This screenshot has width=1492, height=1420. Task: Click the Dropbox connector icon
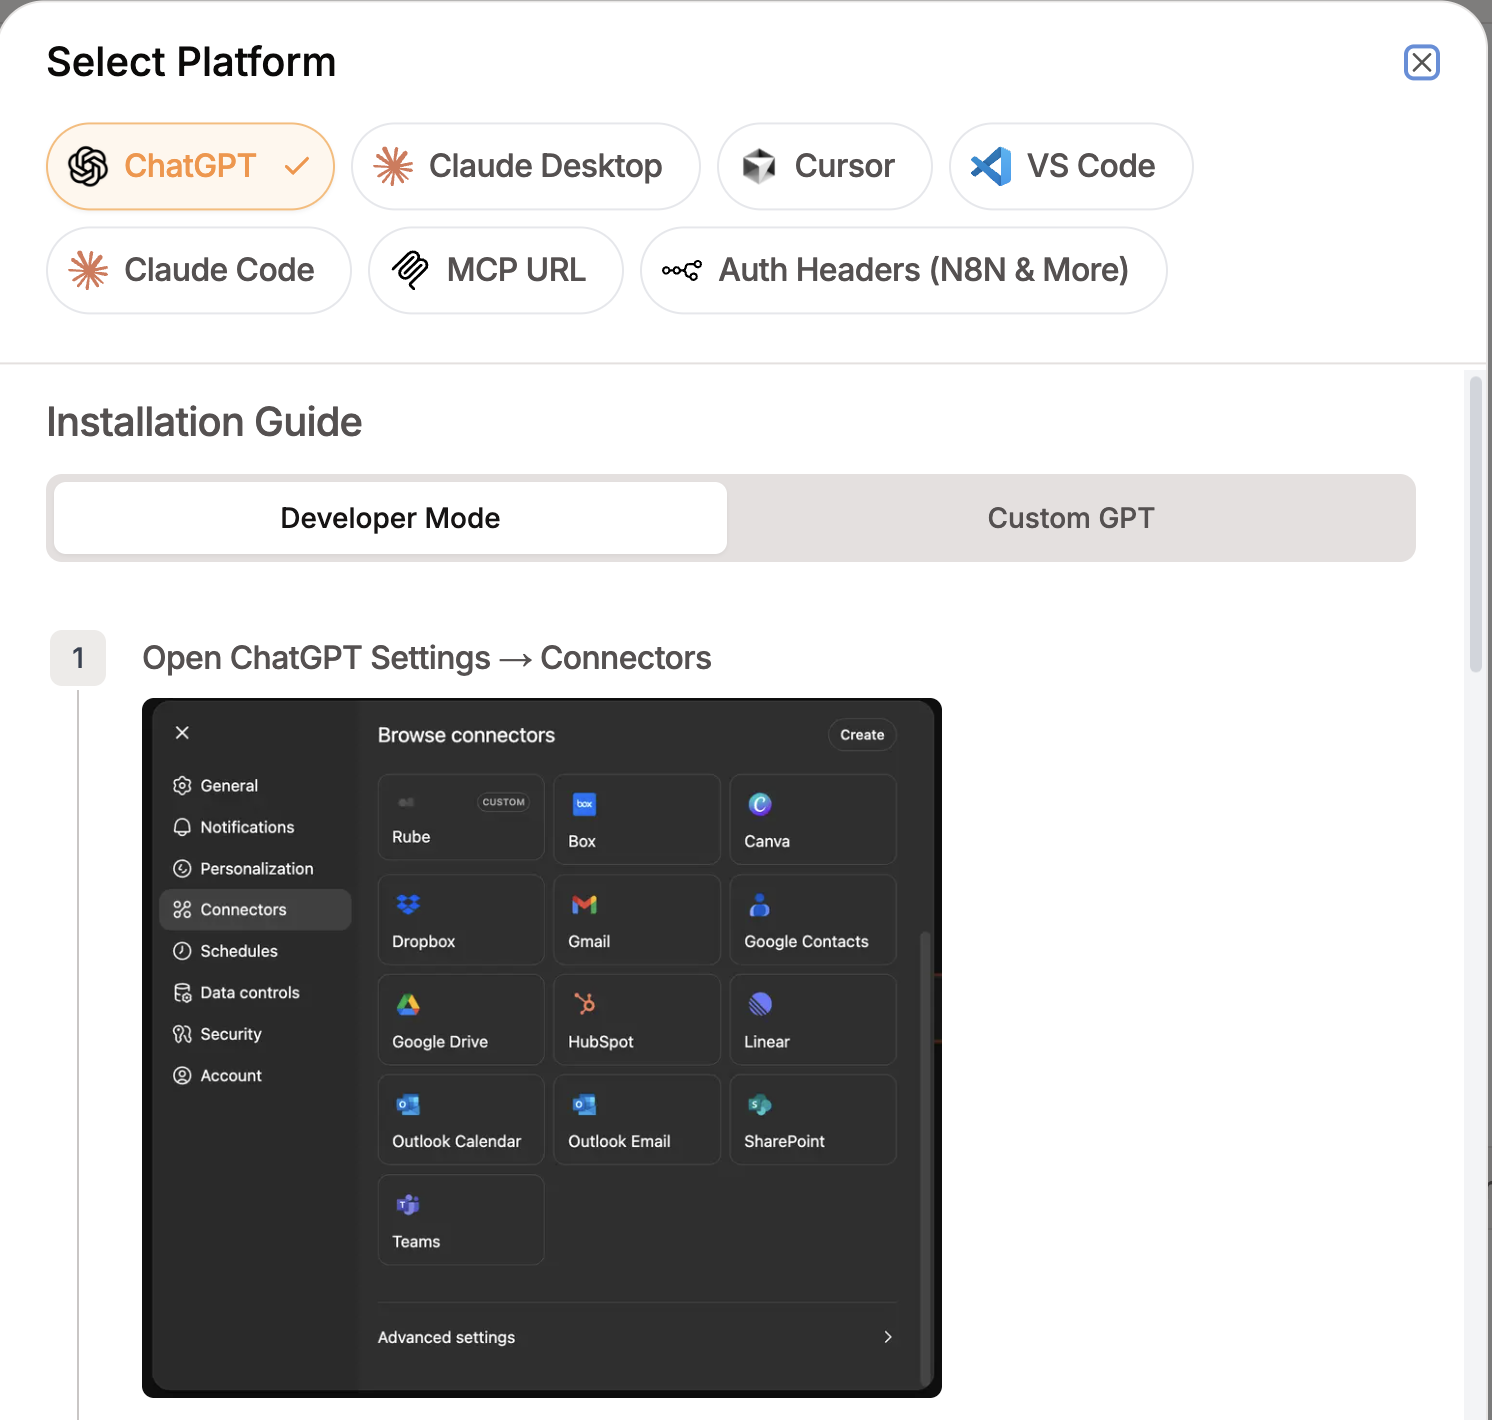pos(408,904)
